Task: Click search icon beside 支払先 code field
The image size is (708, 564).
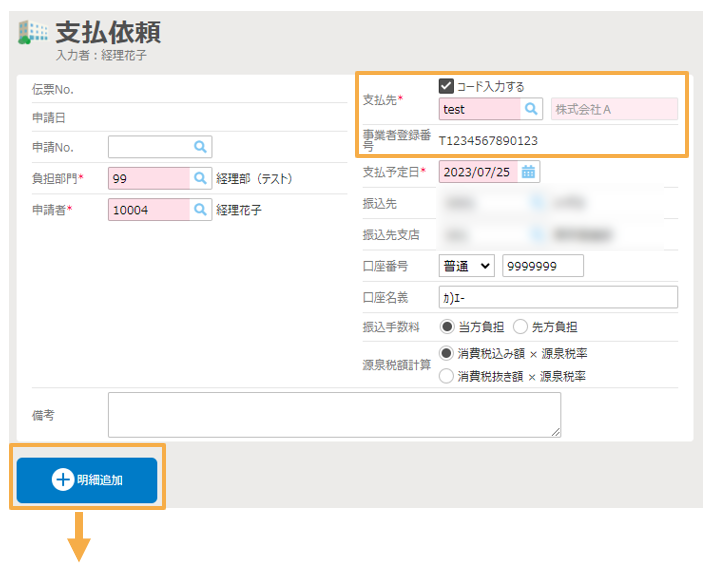Action: tap(532, 109)
